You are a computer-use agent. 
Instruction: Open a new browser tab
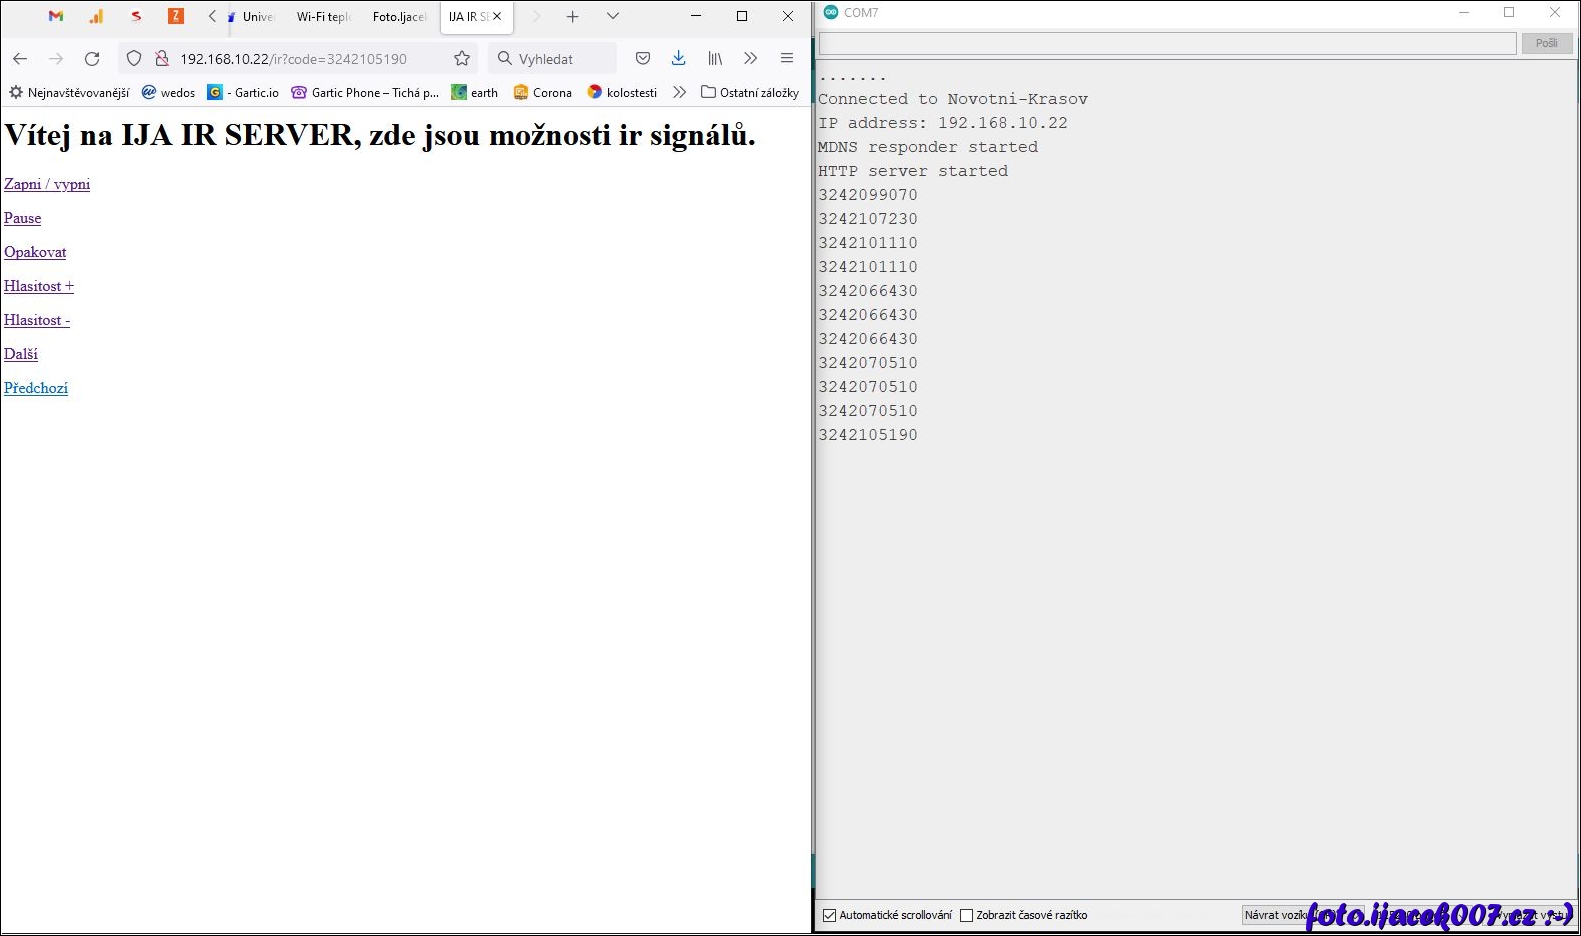coord(573,17)
